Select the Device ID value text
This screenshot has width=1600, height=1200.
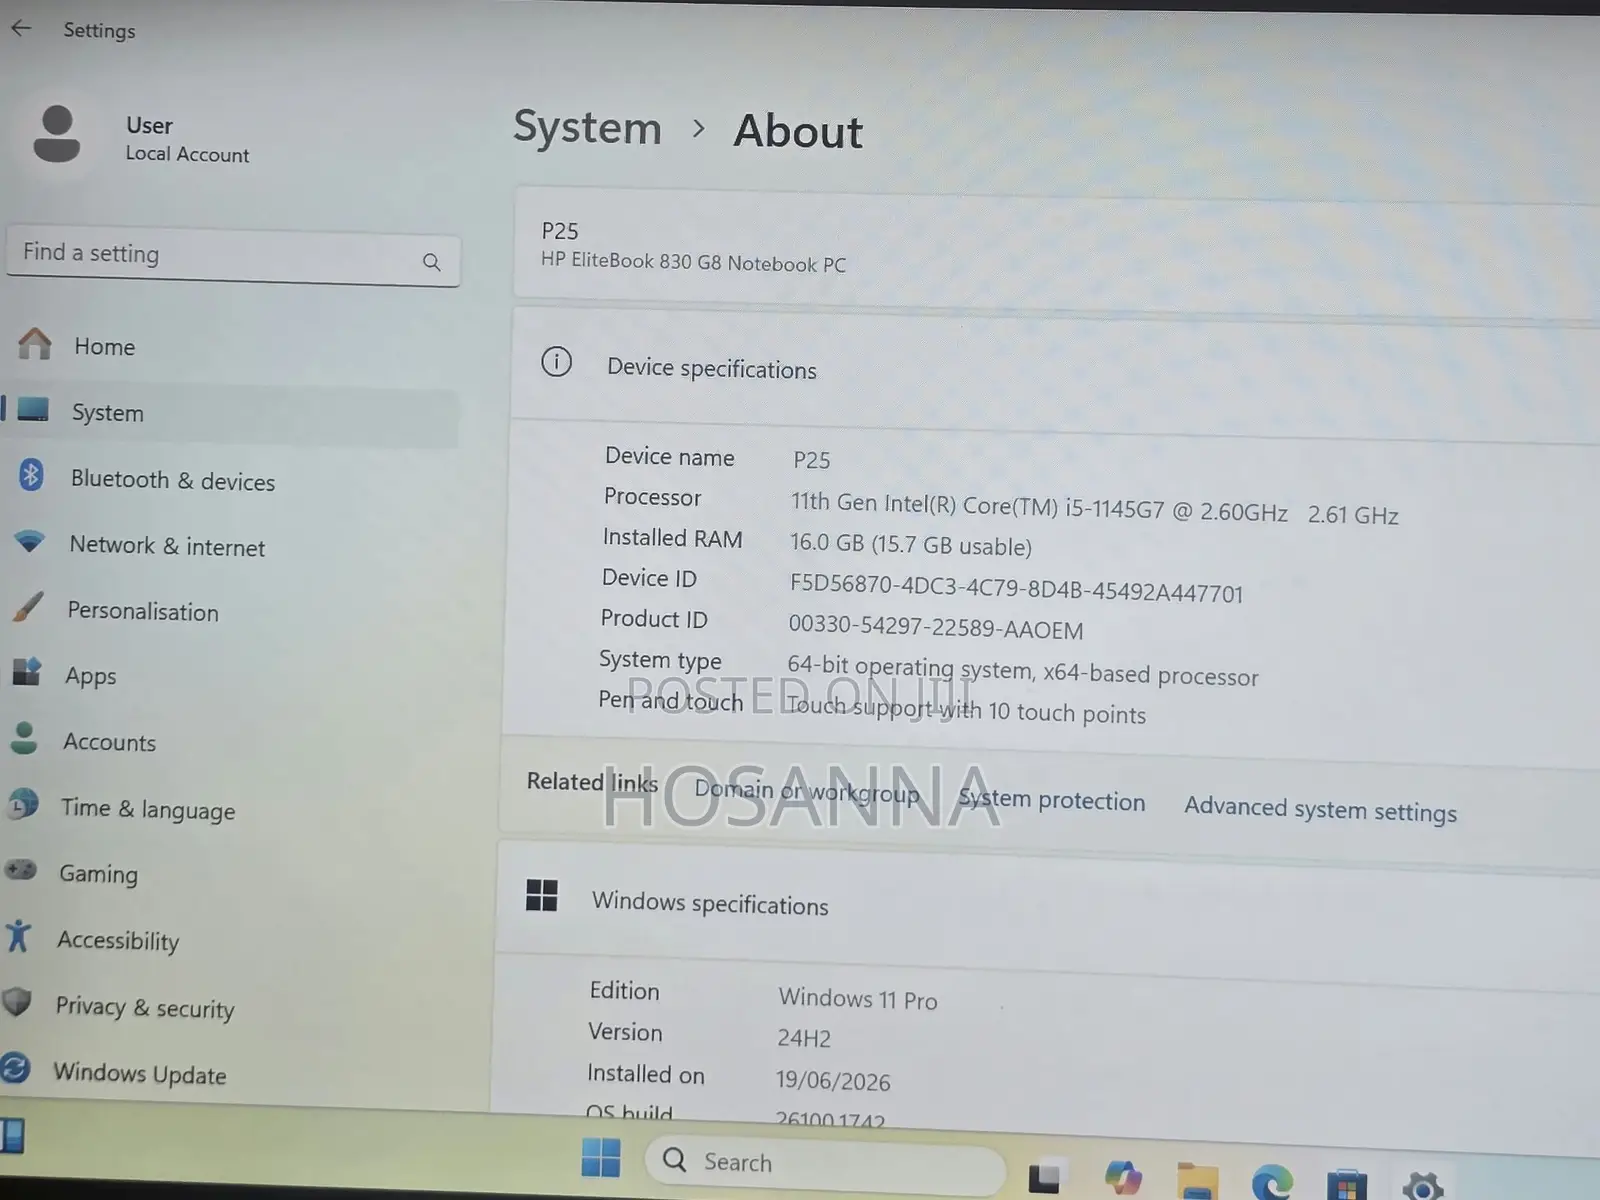click(1016, 588)
